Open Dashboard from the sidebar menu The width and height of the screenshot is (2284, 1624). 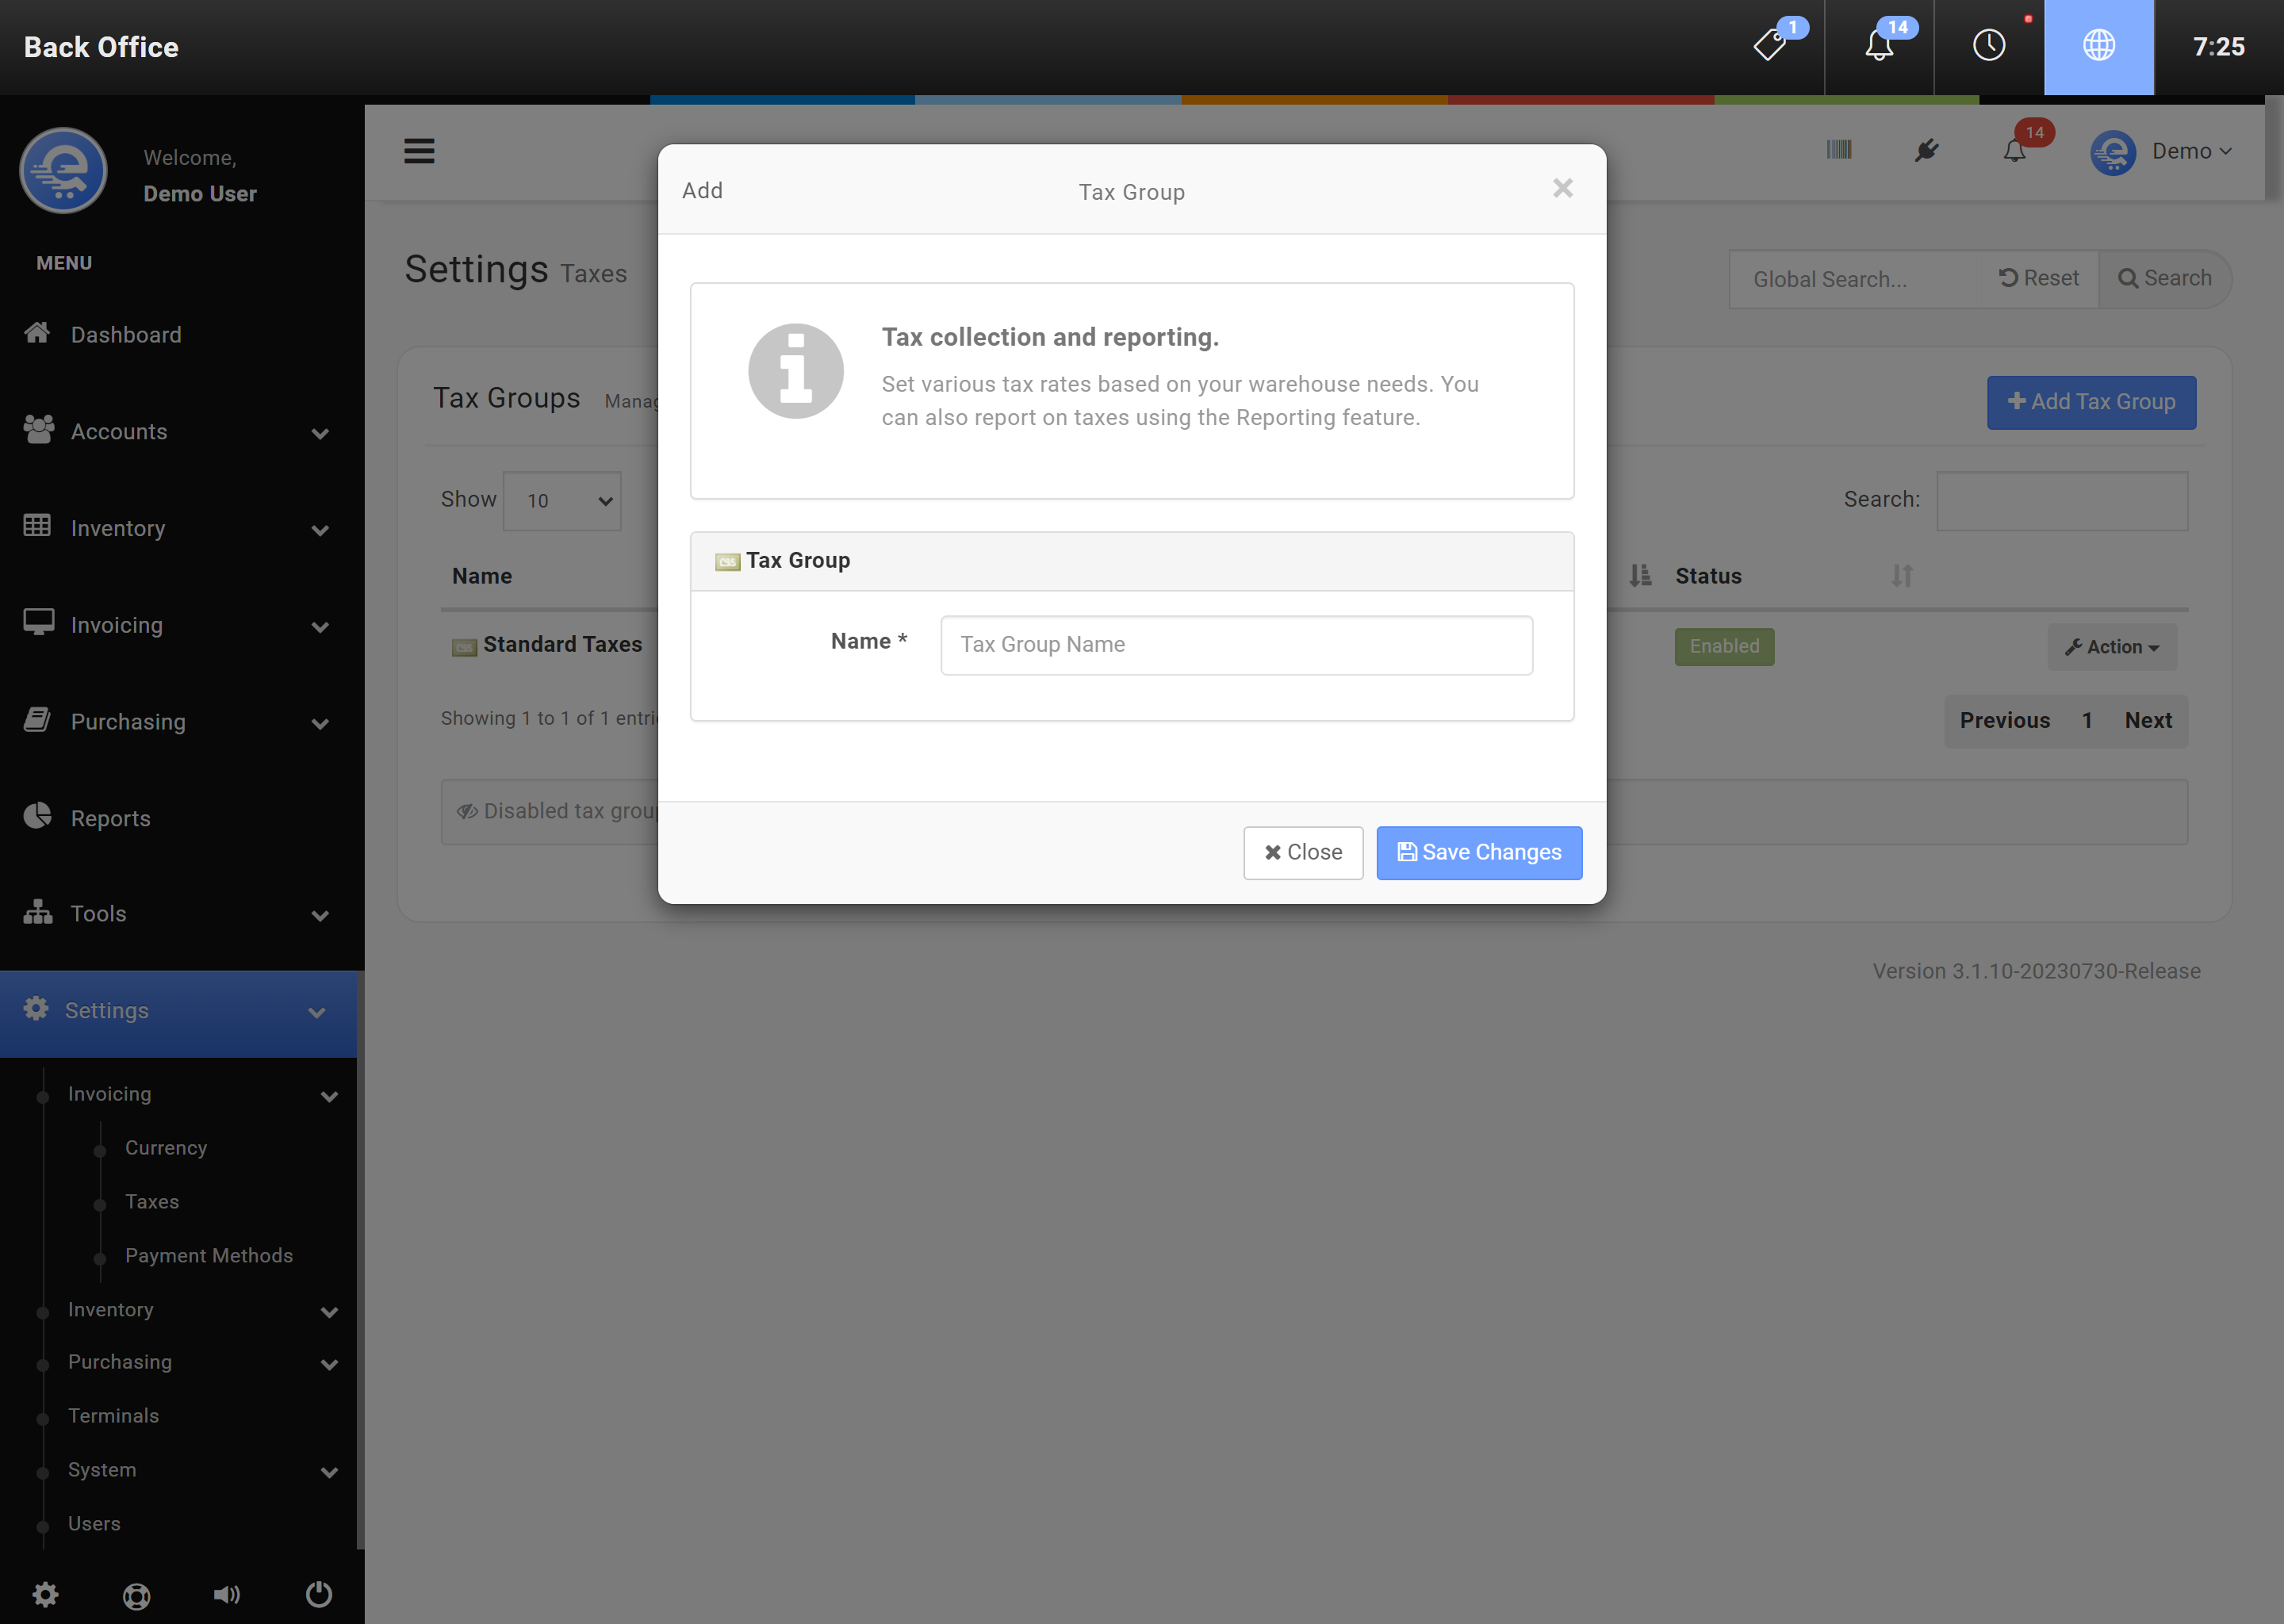click(126, 335)
